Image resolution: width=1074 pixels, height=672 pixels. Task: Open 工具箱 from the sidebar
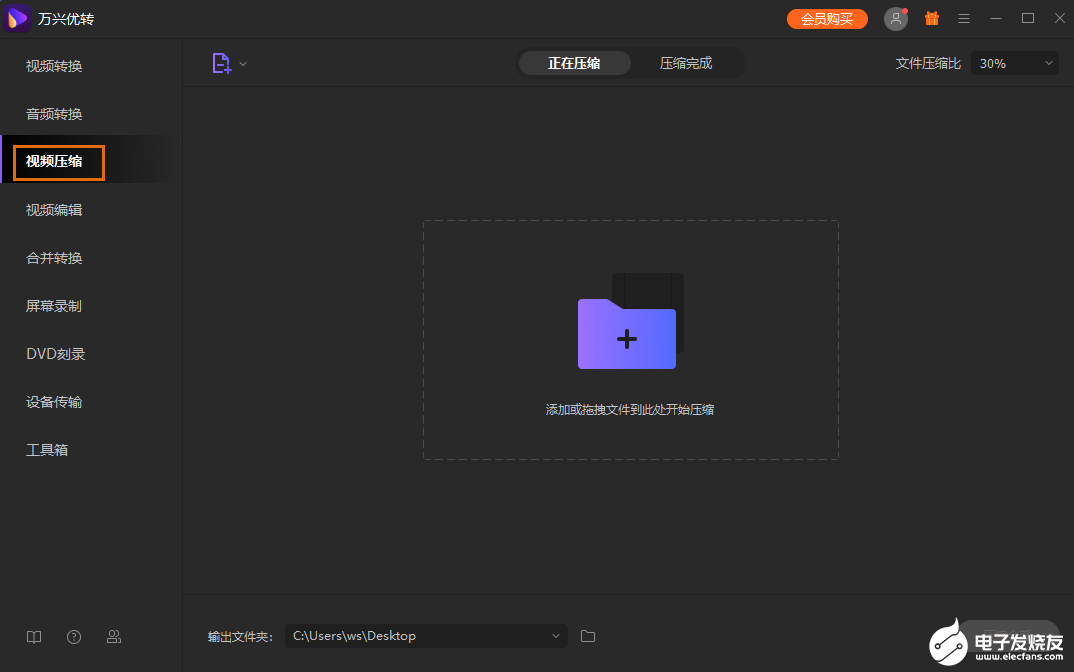point(47,450)
